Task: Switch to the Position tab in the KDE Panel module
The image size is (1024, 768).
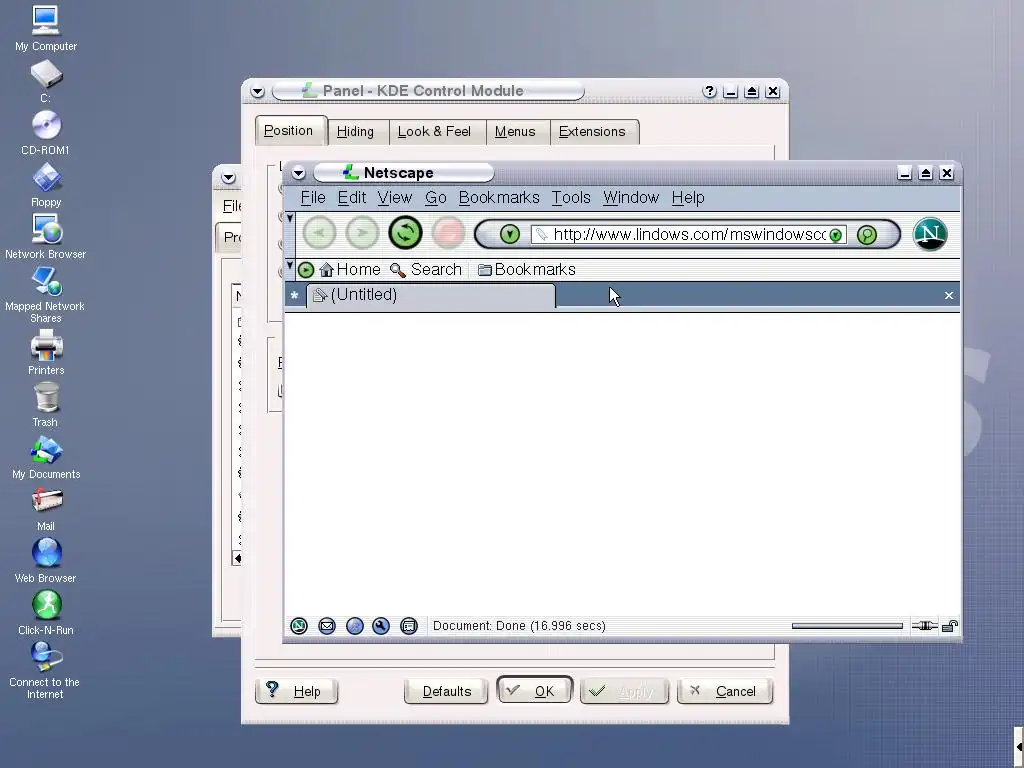Action: coord(291,131)
